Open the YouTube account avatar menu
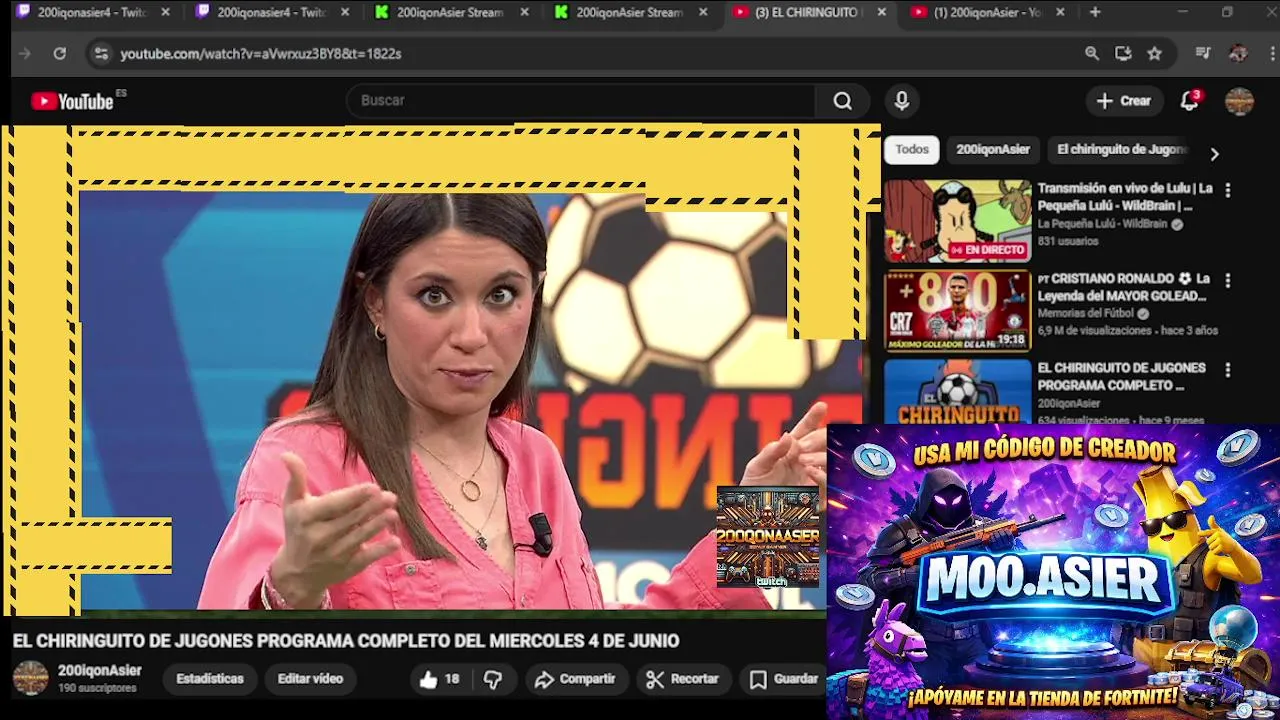This screenshot has height=720, width=1280. (x=1239, y=101)
